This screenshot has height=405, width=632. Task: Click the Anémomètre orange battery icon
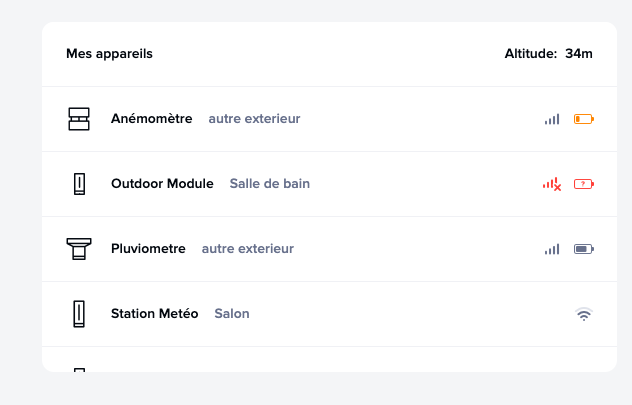click(x=583, y=119)
